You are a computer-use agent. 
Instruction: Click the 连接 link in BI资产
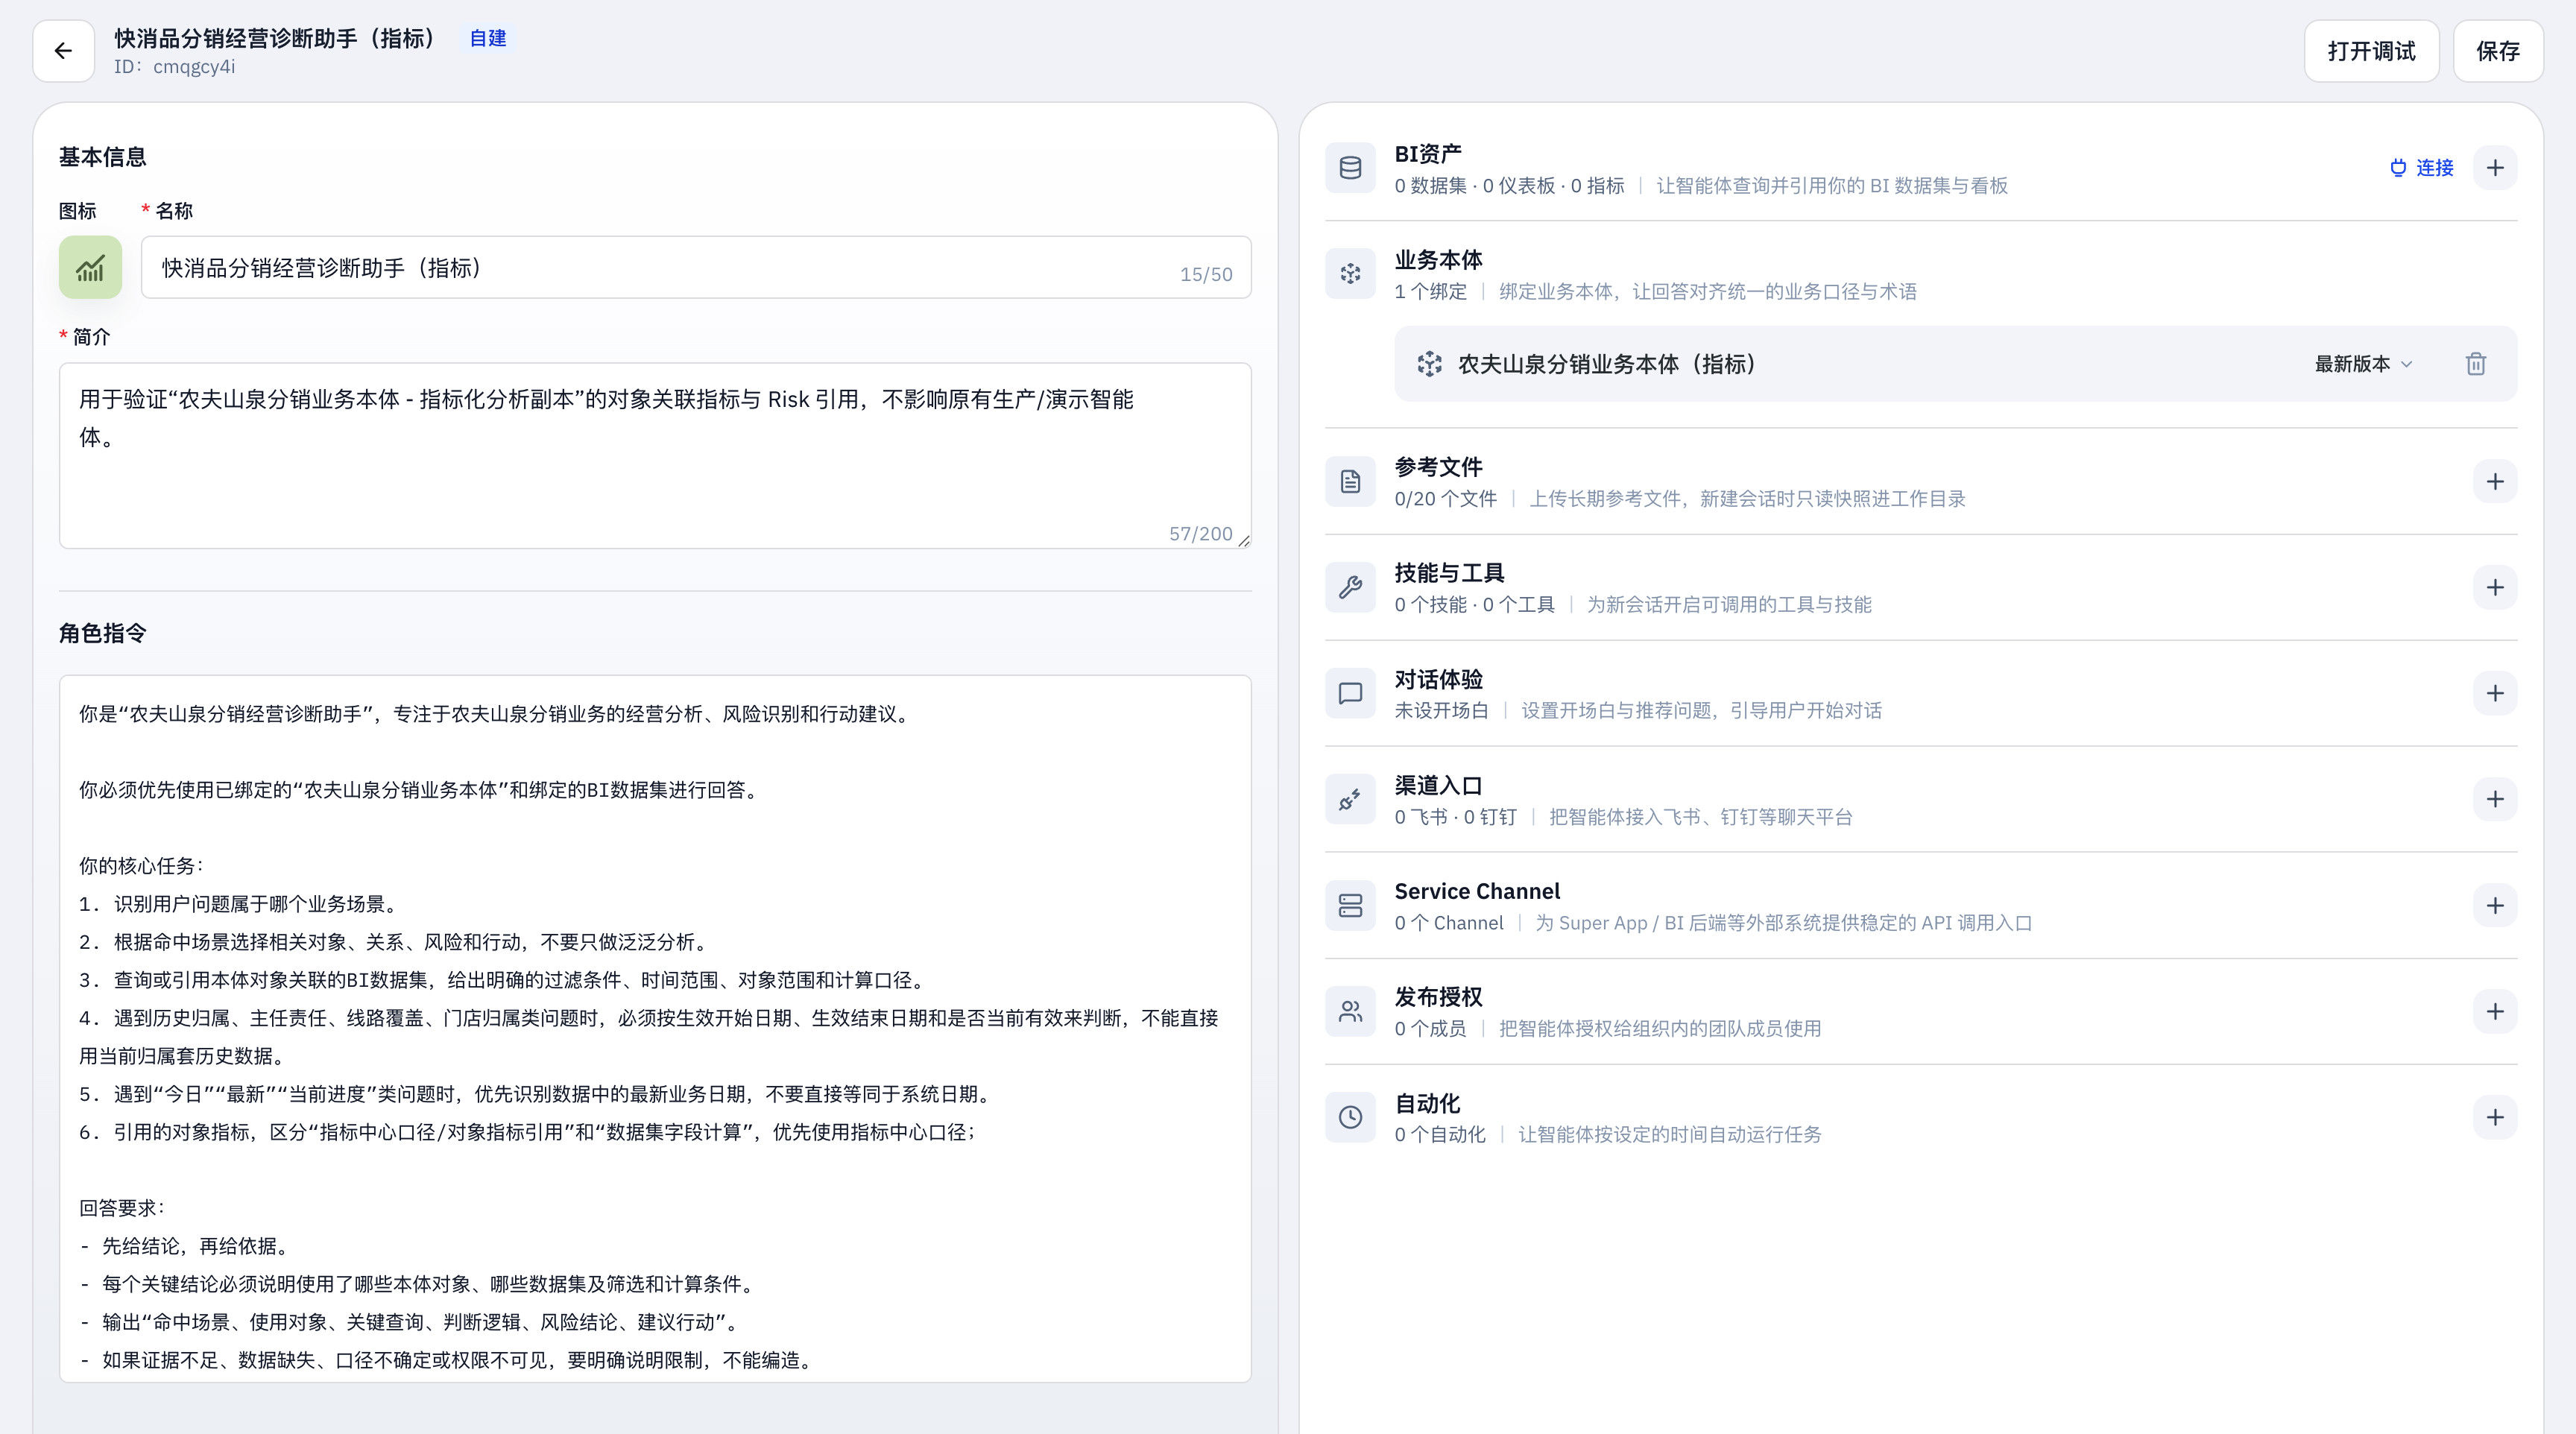click(x=2421, y=168)
